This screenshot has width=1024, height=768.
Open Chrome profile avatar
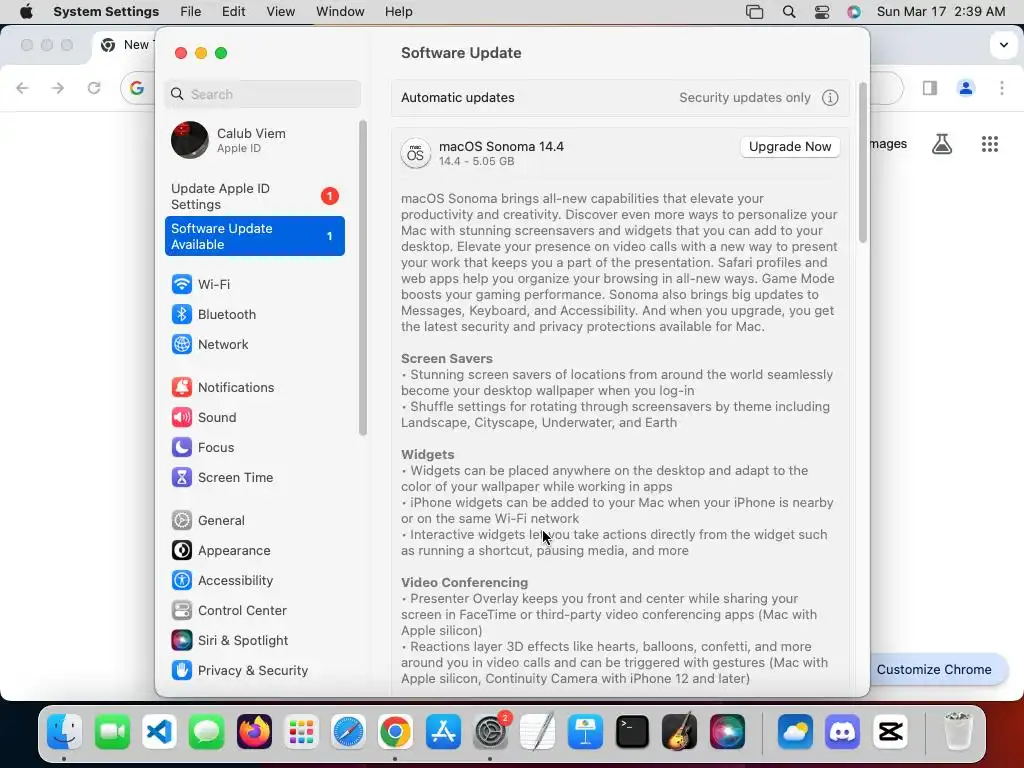tap(966, 88)
